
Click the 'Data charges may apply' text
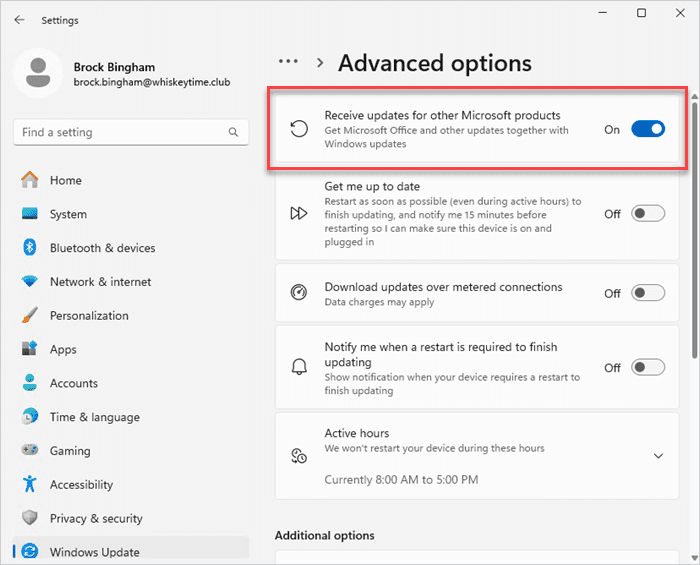(379, 302)
